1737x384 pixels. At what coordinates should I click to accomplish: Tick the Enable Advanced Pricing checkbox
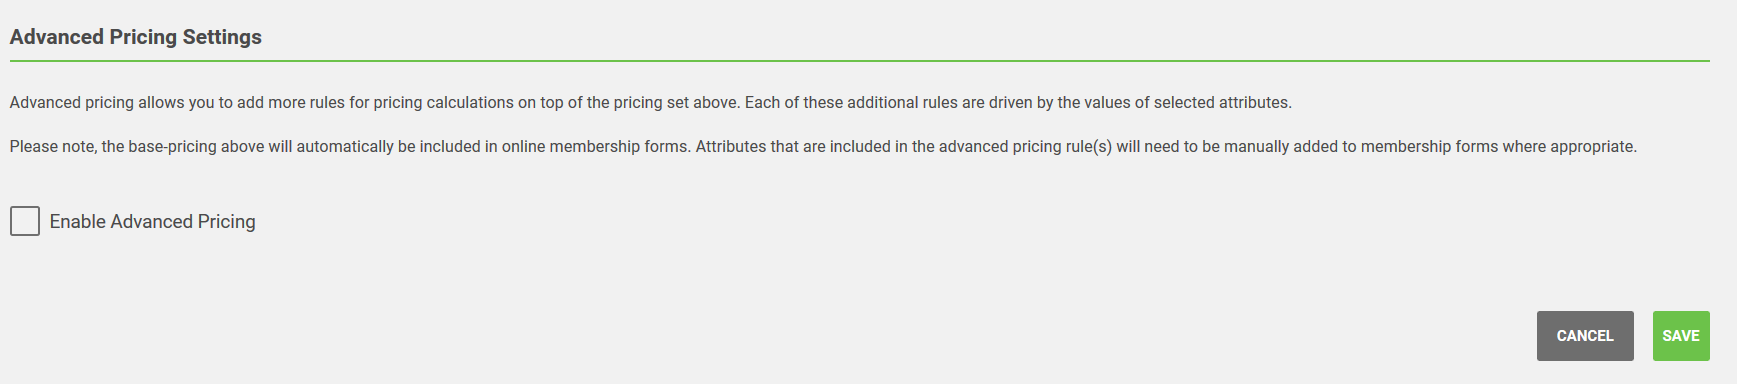click(x=25, y=221)
